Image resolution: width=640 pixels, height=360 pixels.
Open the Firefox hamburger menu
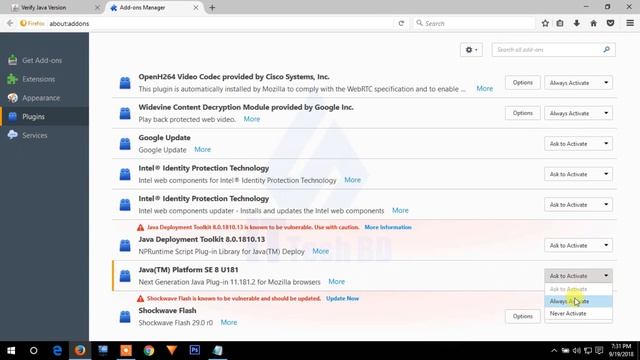point(630,23)
